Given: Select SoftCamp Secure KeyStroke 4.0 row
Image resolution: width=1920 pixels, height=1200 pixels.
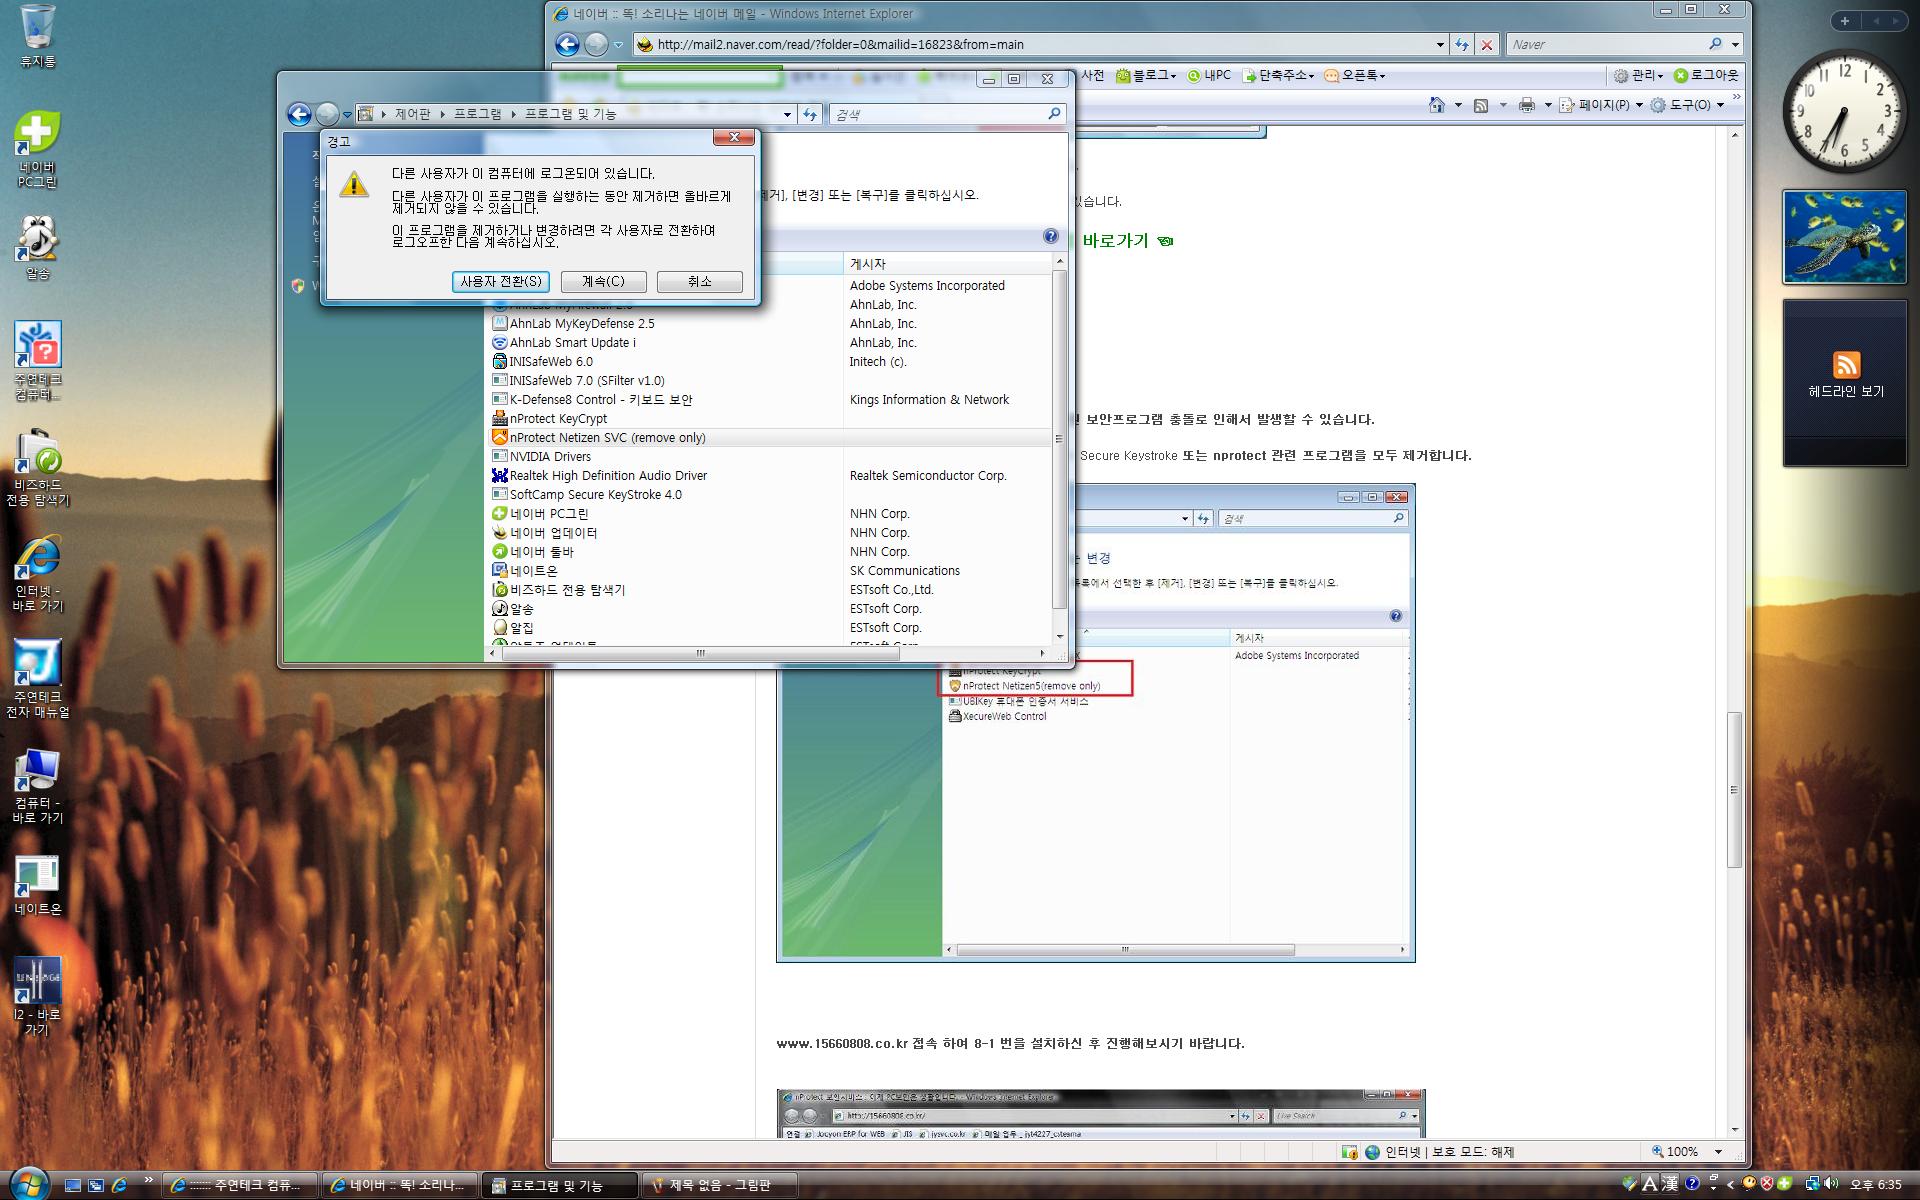Looking at the screenshot, I should [769, 495].
